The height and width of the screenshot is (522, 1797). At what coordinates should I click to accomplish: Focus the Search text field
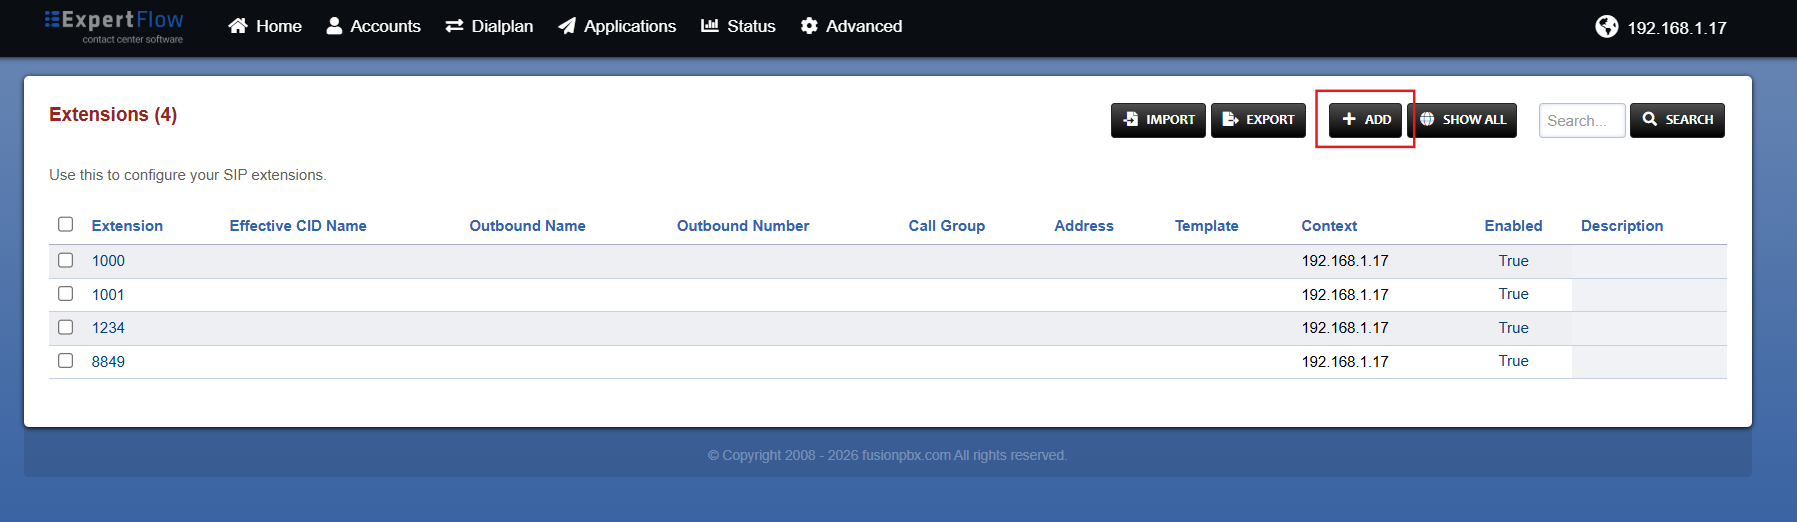click(x=1582, y=120)
